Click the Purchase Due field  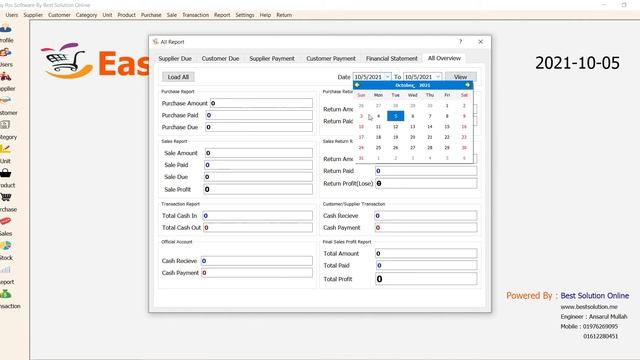point(259,127)
